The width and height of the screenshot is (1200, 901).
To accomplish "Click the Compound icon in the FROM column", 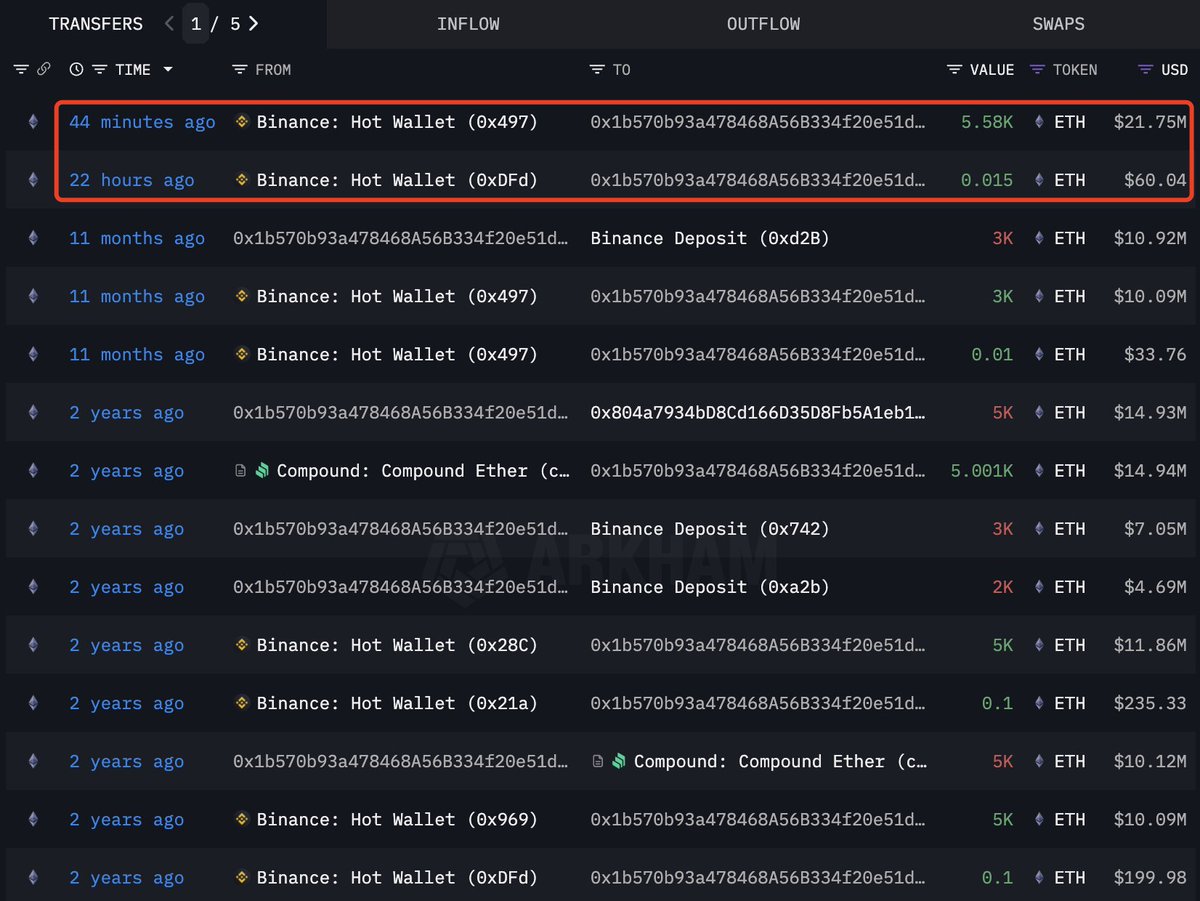I will pos(262,471).
